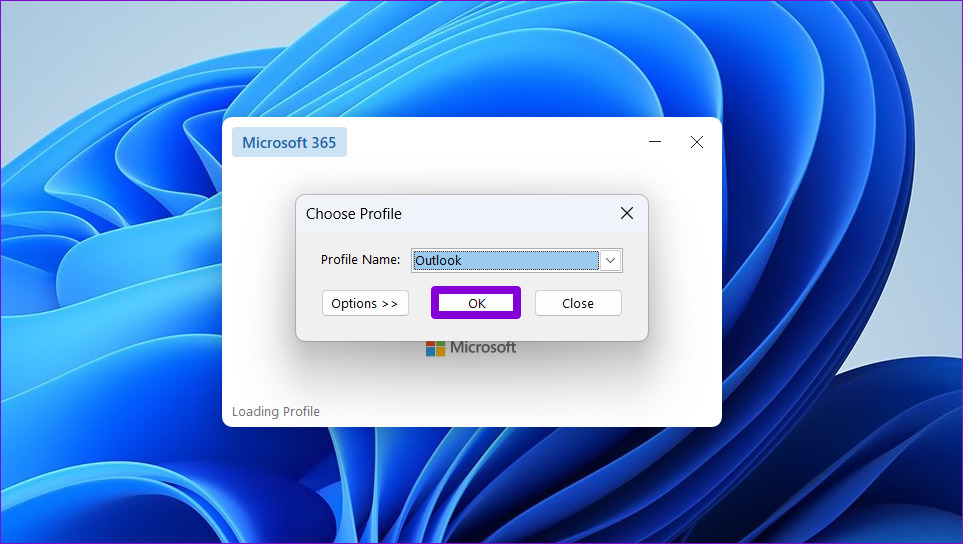Click the Microsoft 365 title label
This screenshot has height=544, width=963.
point(289,142)
